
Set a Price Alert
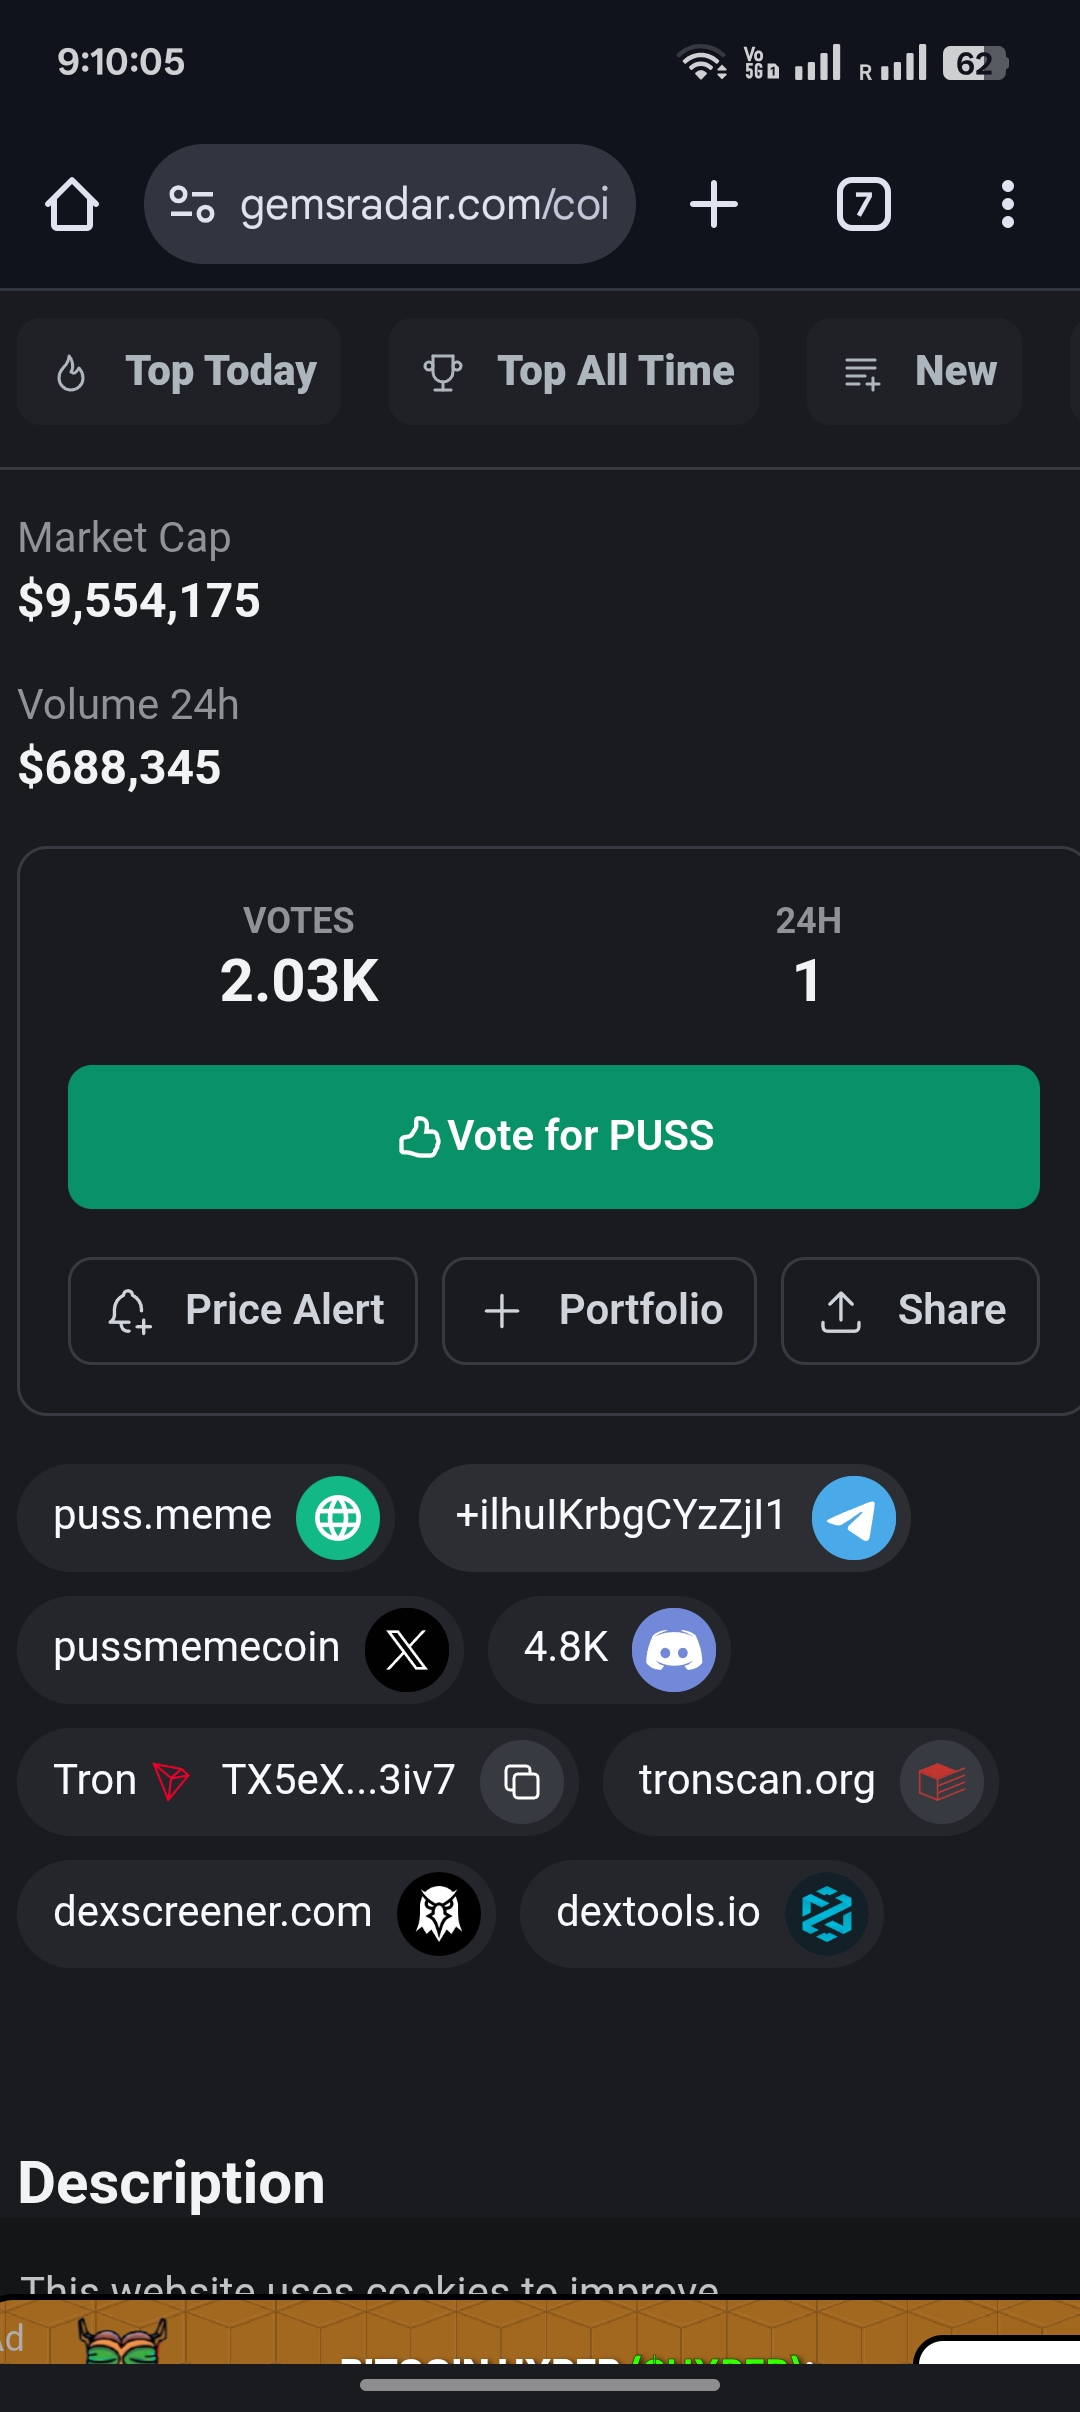pos(243,1311)
